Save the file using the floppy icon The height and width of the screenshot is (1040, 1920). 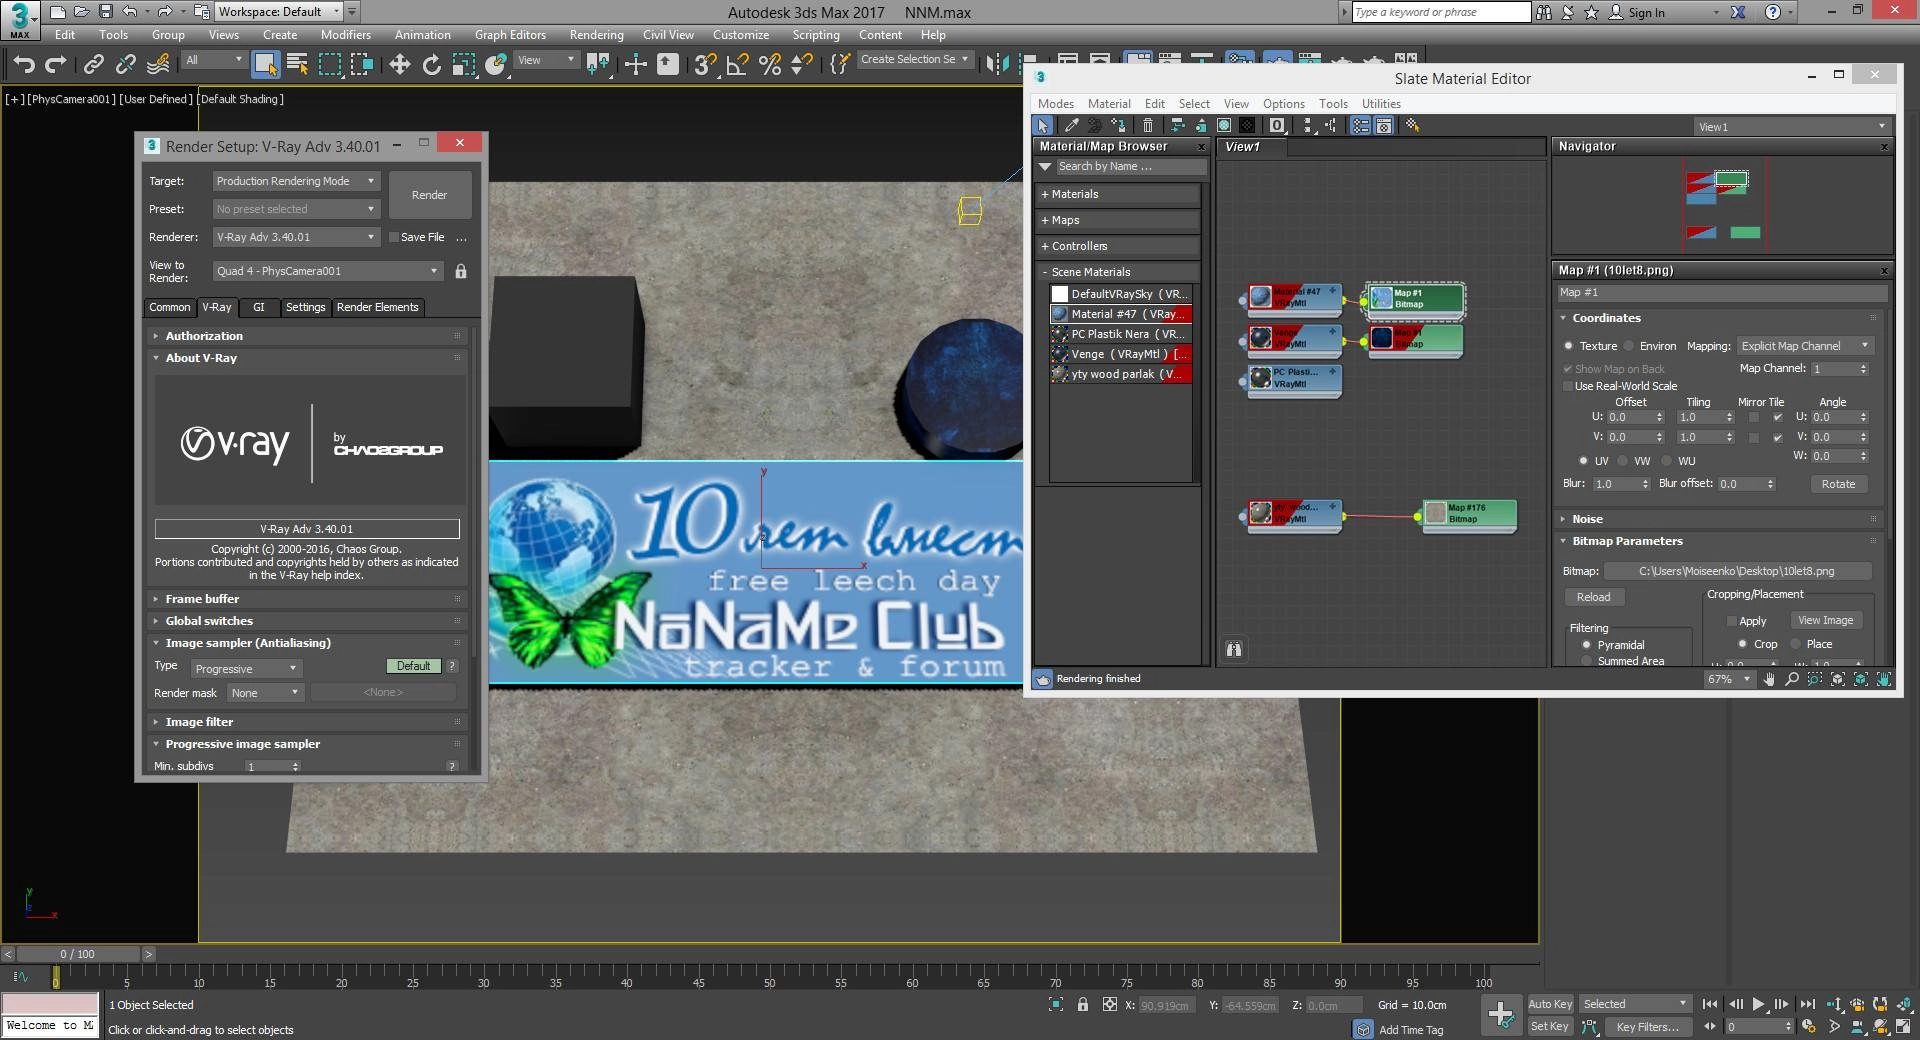tap(106, 12)
